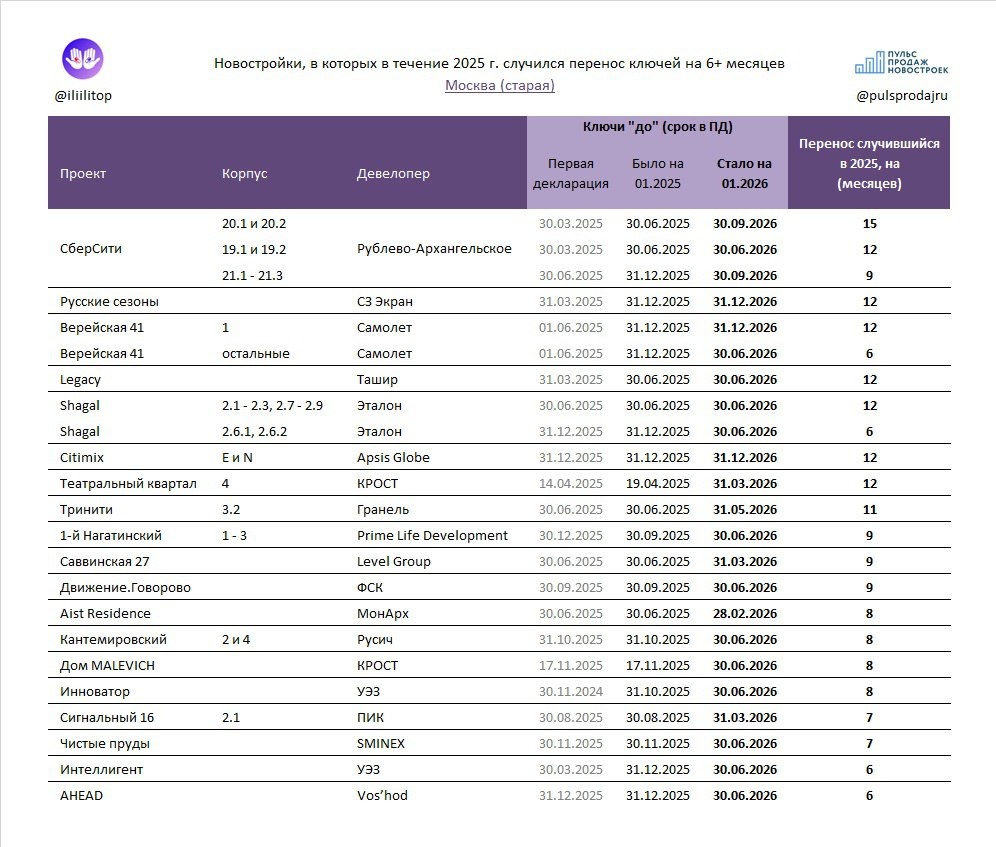Select the Проект column header
The height and width of the screenshot is (847, 996).
[83, 173]
